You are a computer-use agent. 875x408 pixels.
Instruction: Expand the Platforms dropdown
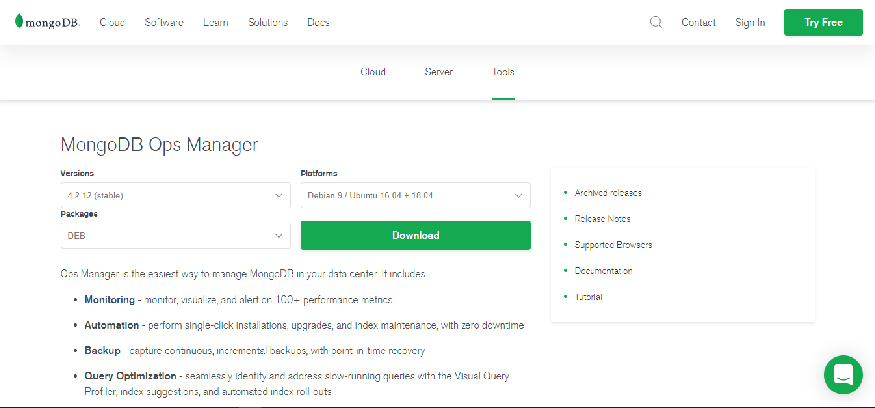tap(416, 195)
